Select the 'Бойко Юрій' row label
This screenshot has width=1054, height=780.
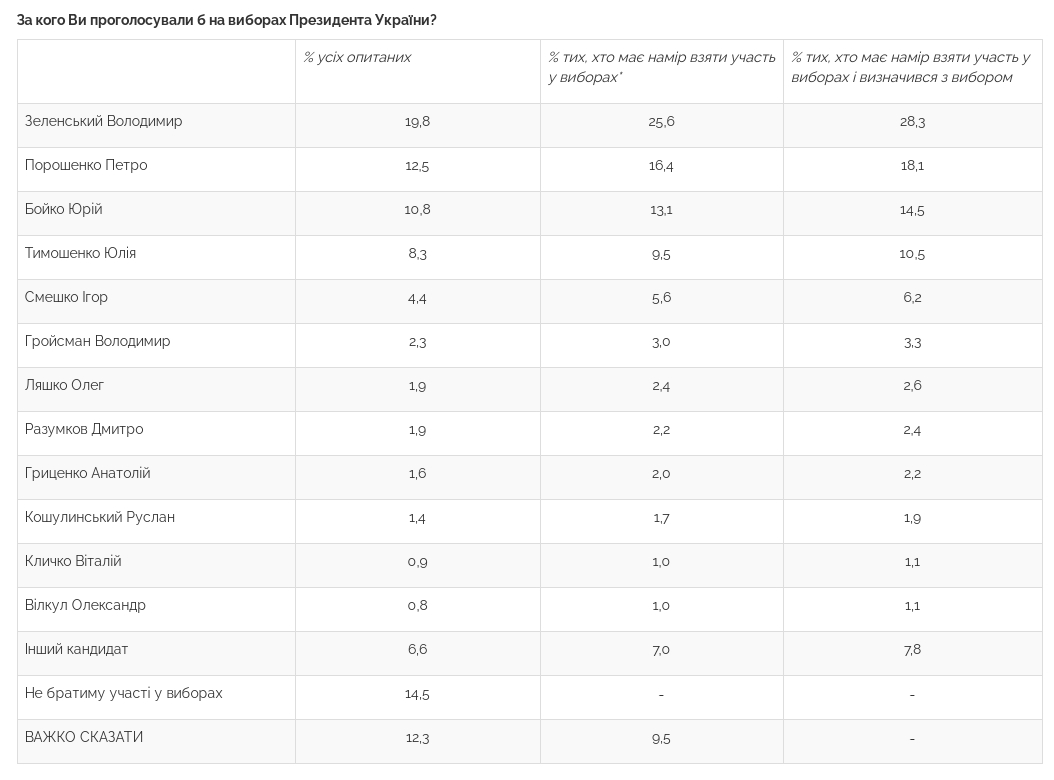click(64, 209)
